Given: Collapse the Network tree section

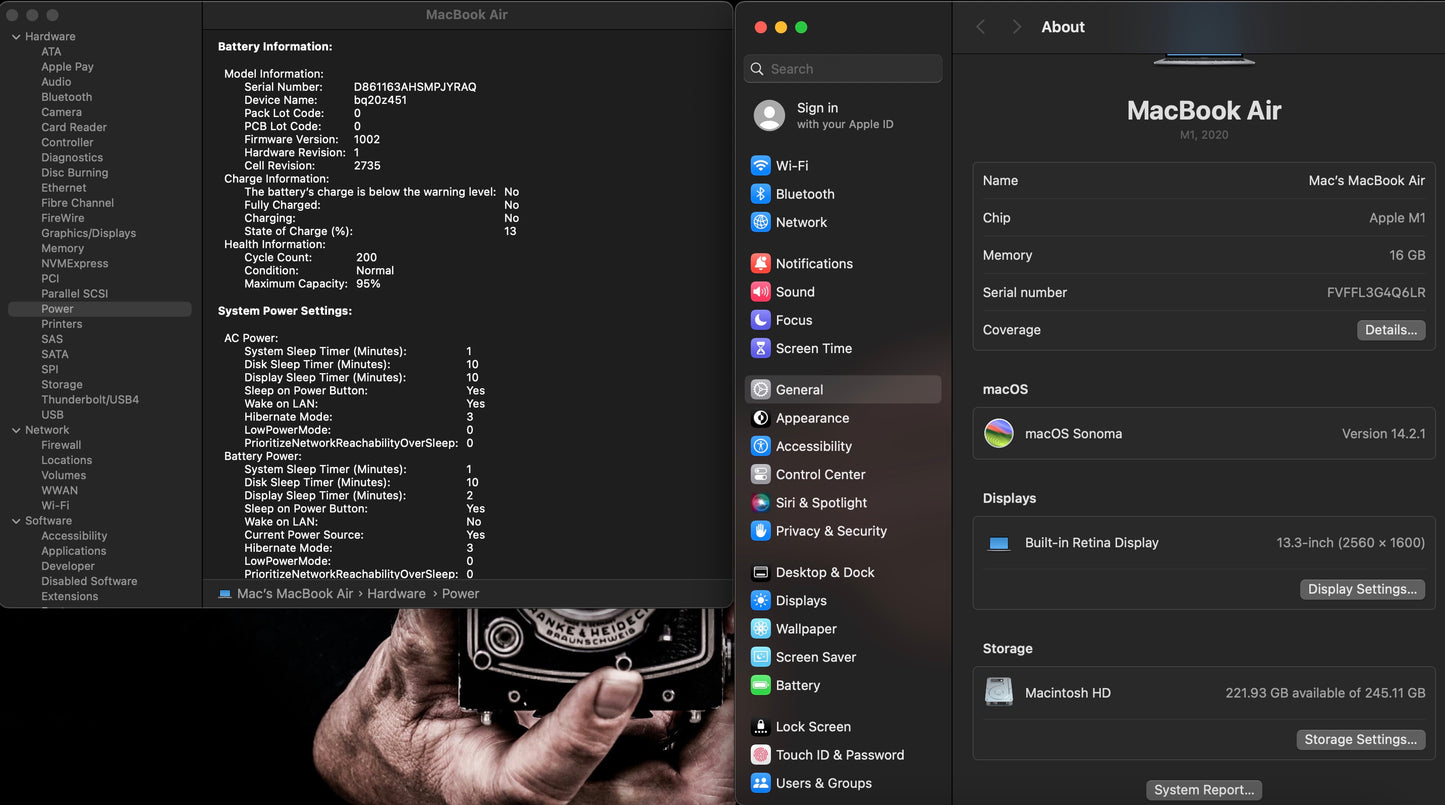Looking at the screenshot, I should tap(16, 430).
